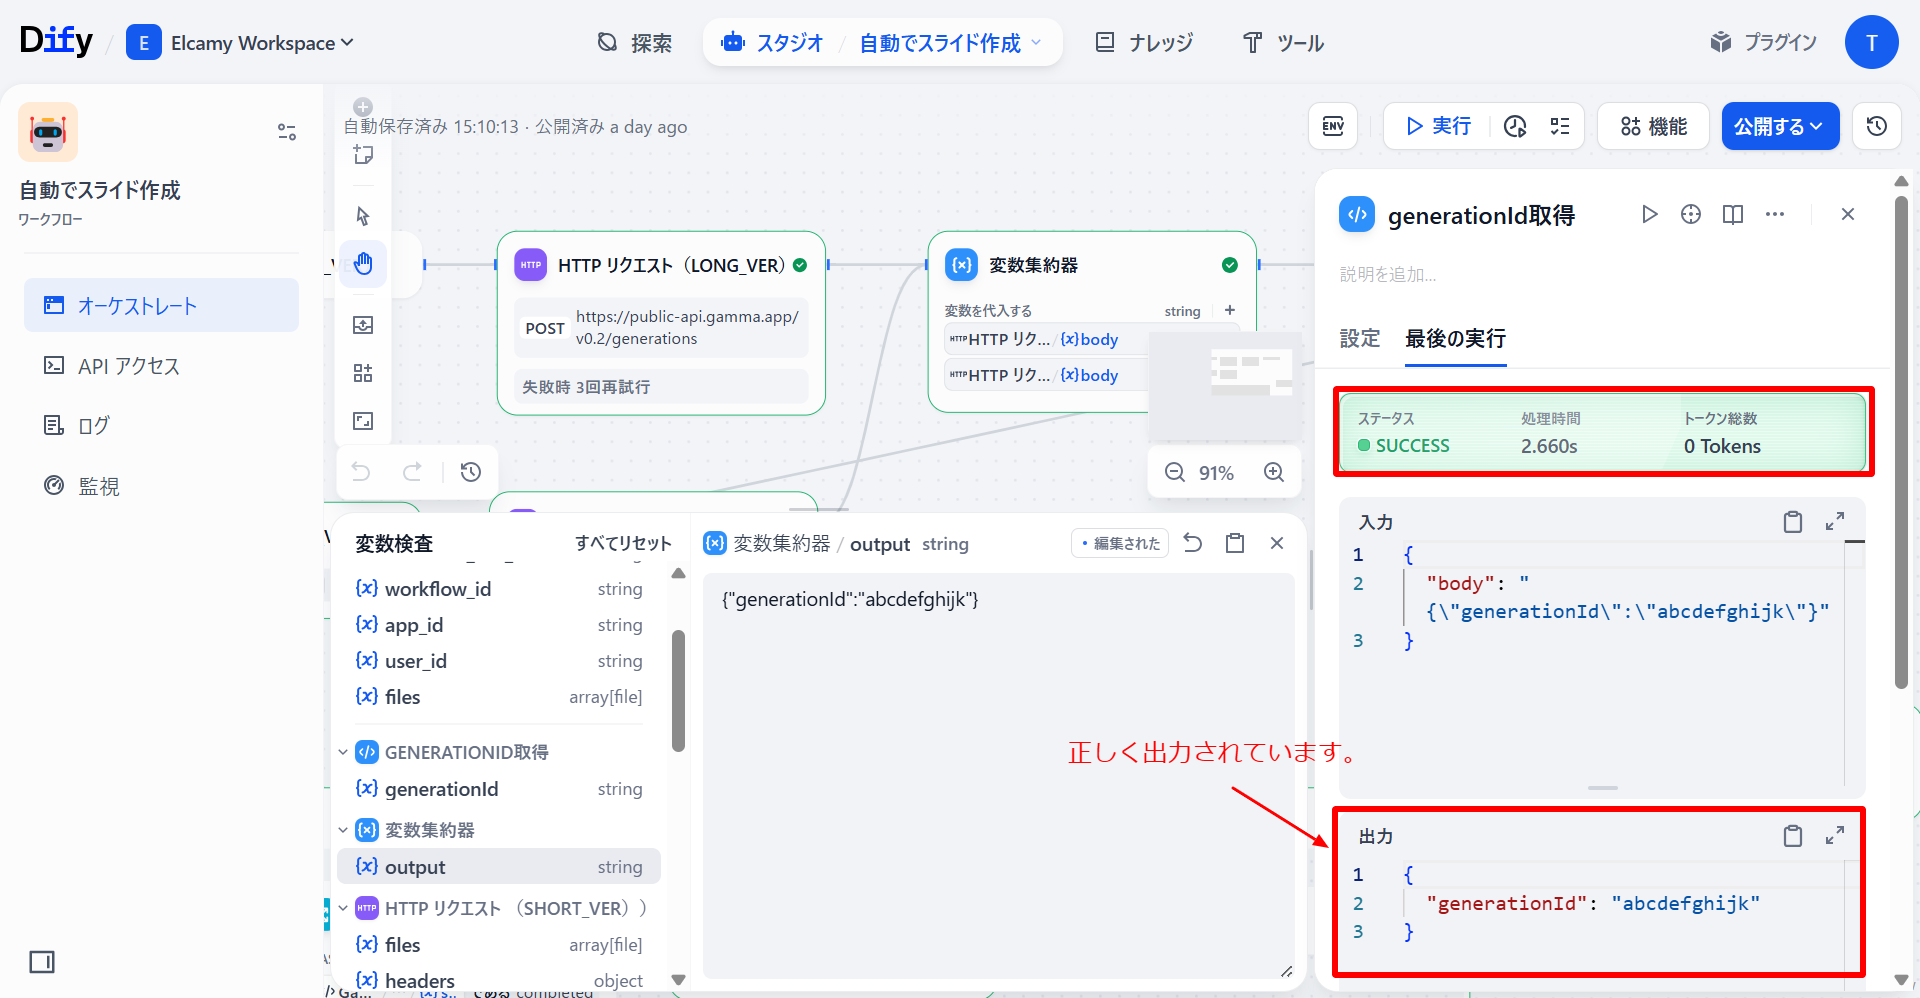Open the checklist icon beside run history

pos(1560,126)
